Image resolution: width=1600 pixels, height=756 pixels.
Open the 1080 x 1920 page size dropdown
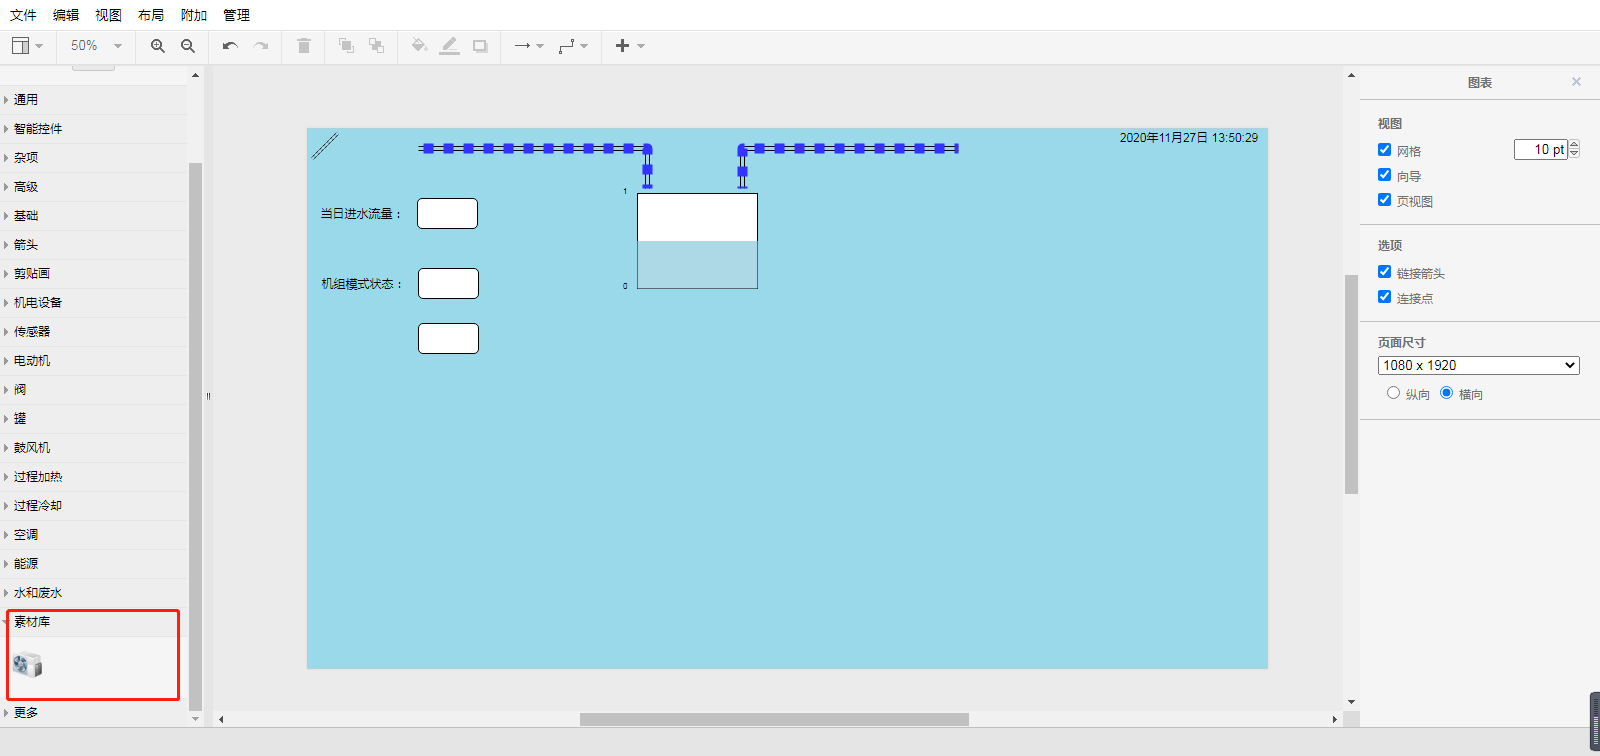coord(1478,366)
